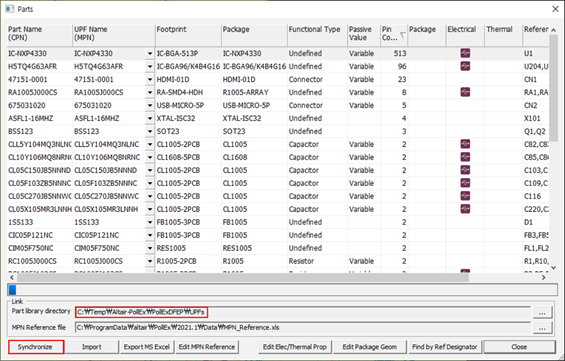Click the horizontal scrollbar right arrow
This screenshot has height=361, width=565.
(x=544, y=277)
